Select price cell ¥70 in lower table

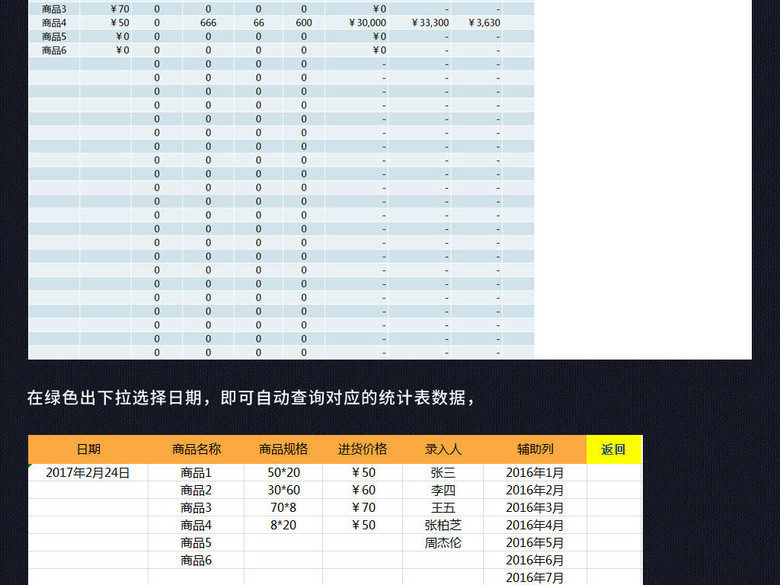[x=363, y=507]
